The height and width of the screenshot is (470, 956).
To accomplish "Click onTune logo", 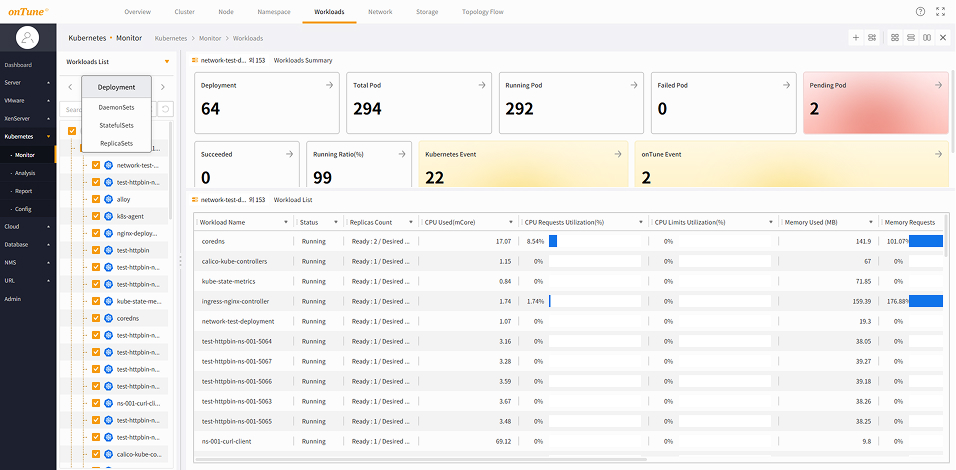I will [x=28, y=12].
